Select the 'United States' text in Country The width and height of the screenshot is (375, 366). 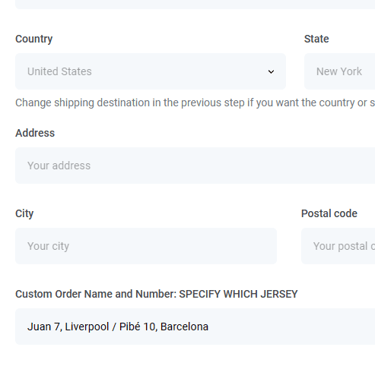pyautogui.click(x=59, y=71)
